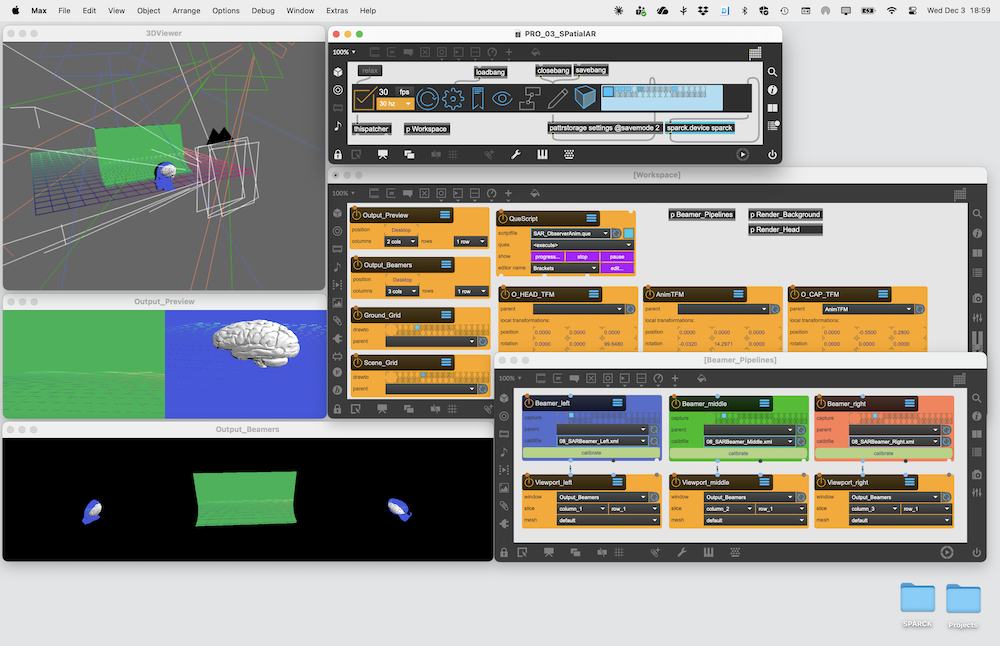Click the bookmark icon in SPARCK toolbar
This screenshot has width=1000, height=646.
[478, 98]
